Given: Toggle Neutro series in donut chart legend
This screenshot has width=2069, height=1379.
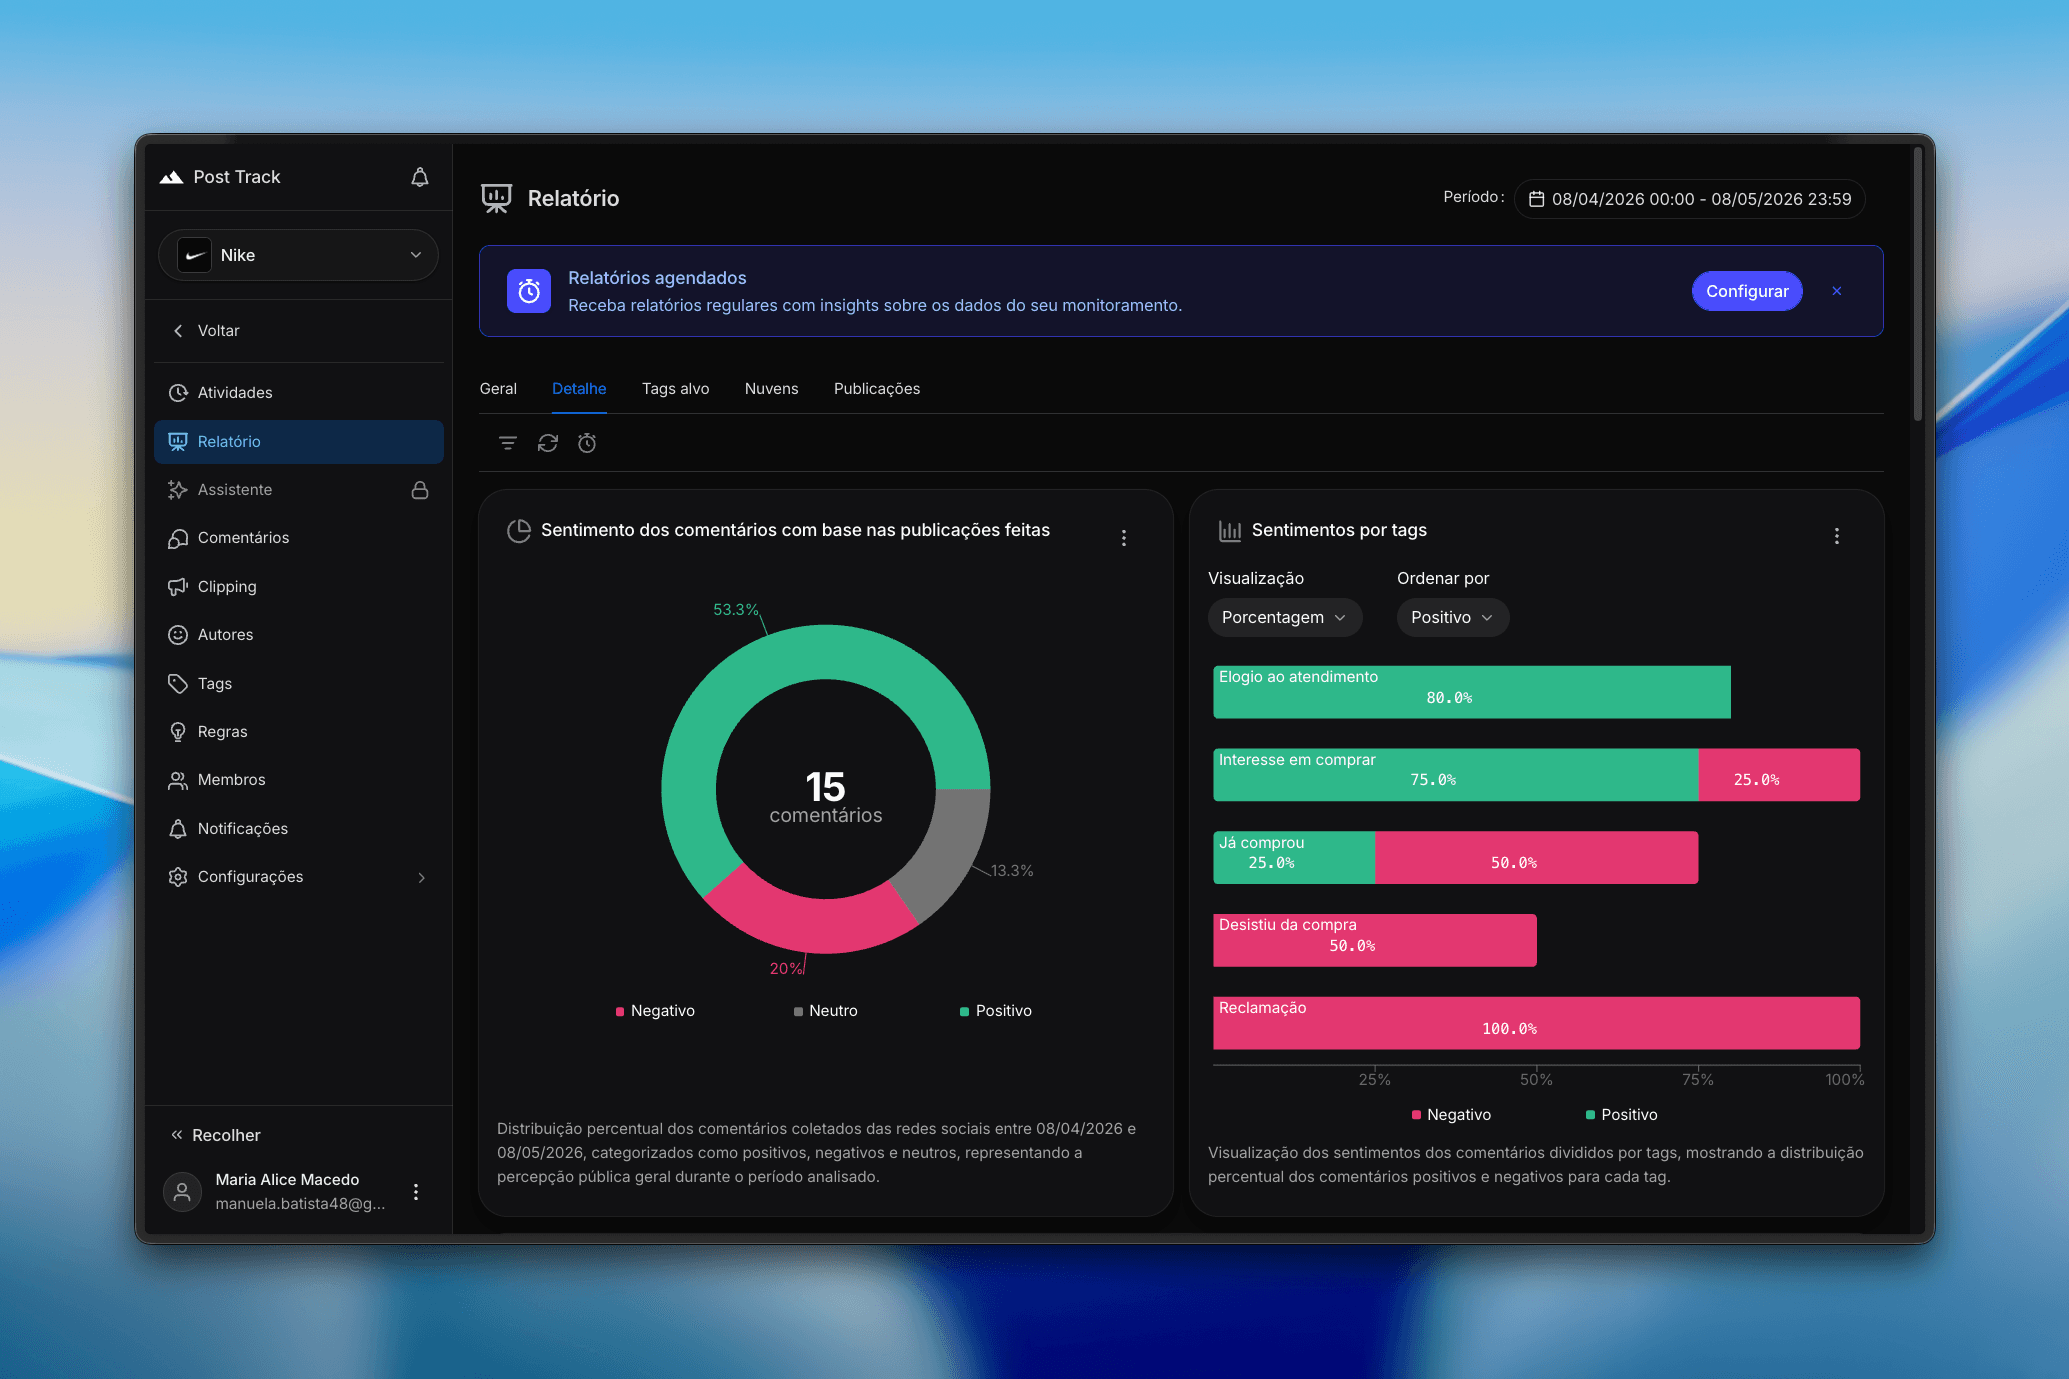Looking at the screenshot, I should 826,1011.
